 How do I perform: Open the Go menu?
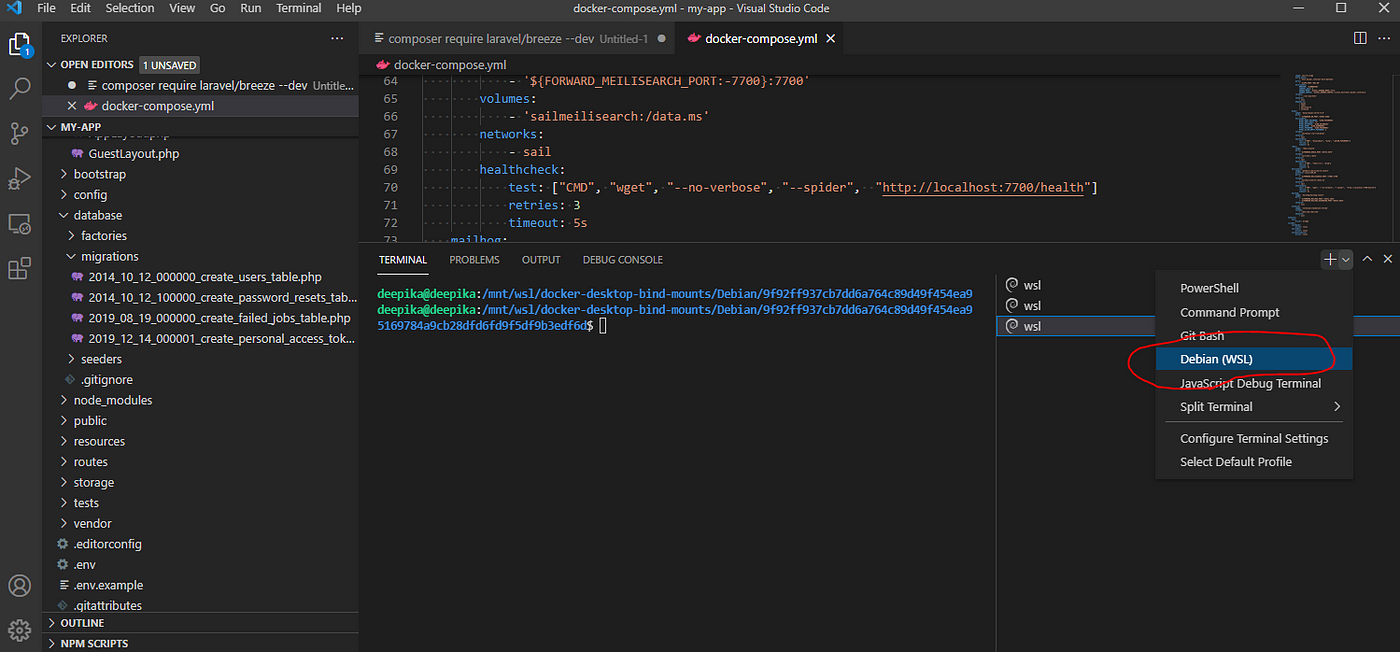click(x=218, y=8)
